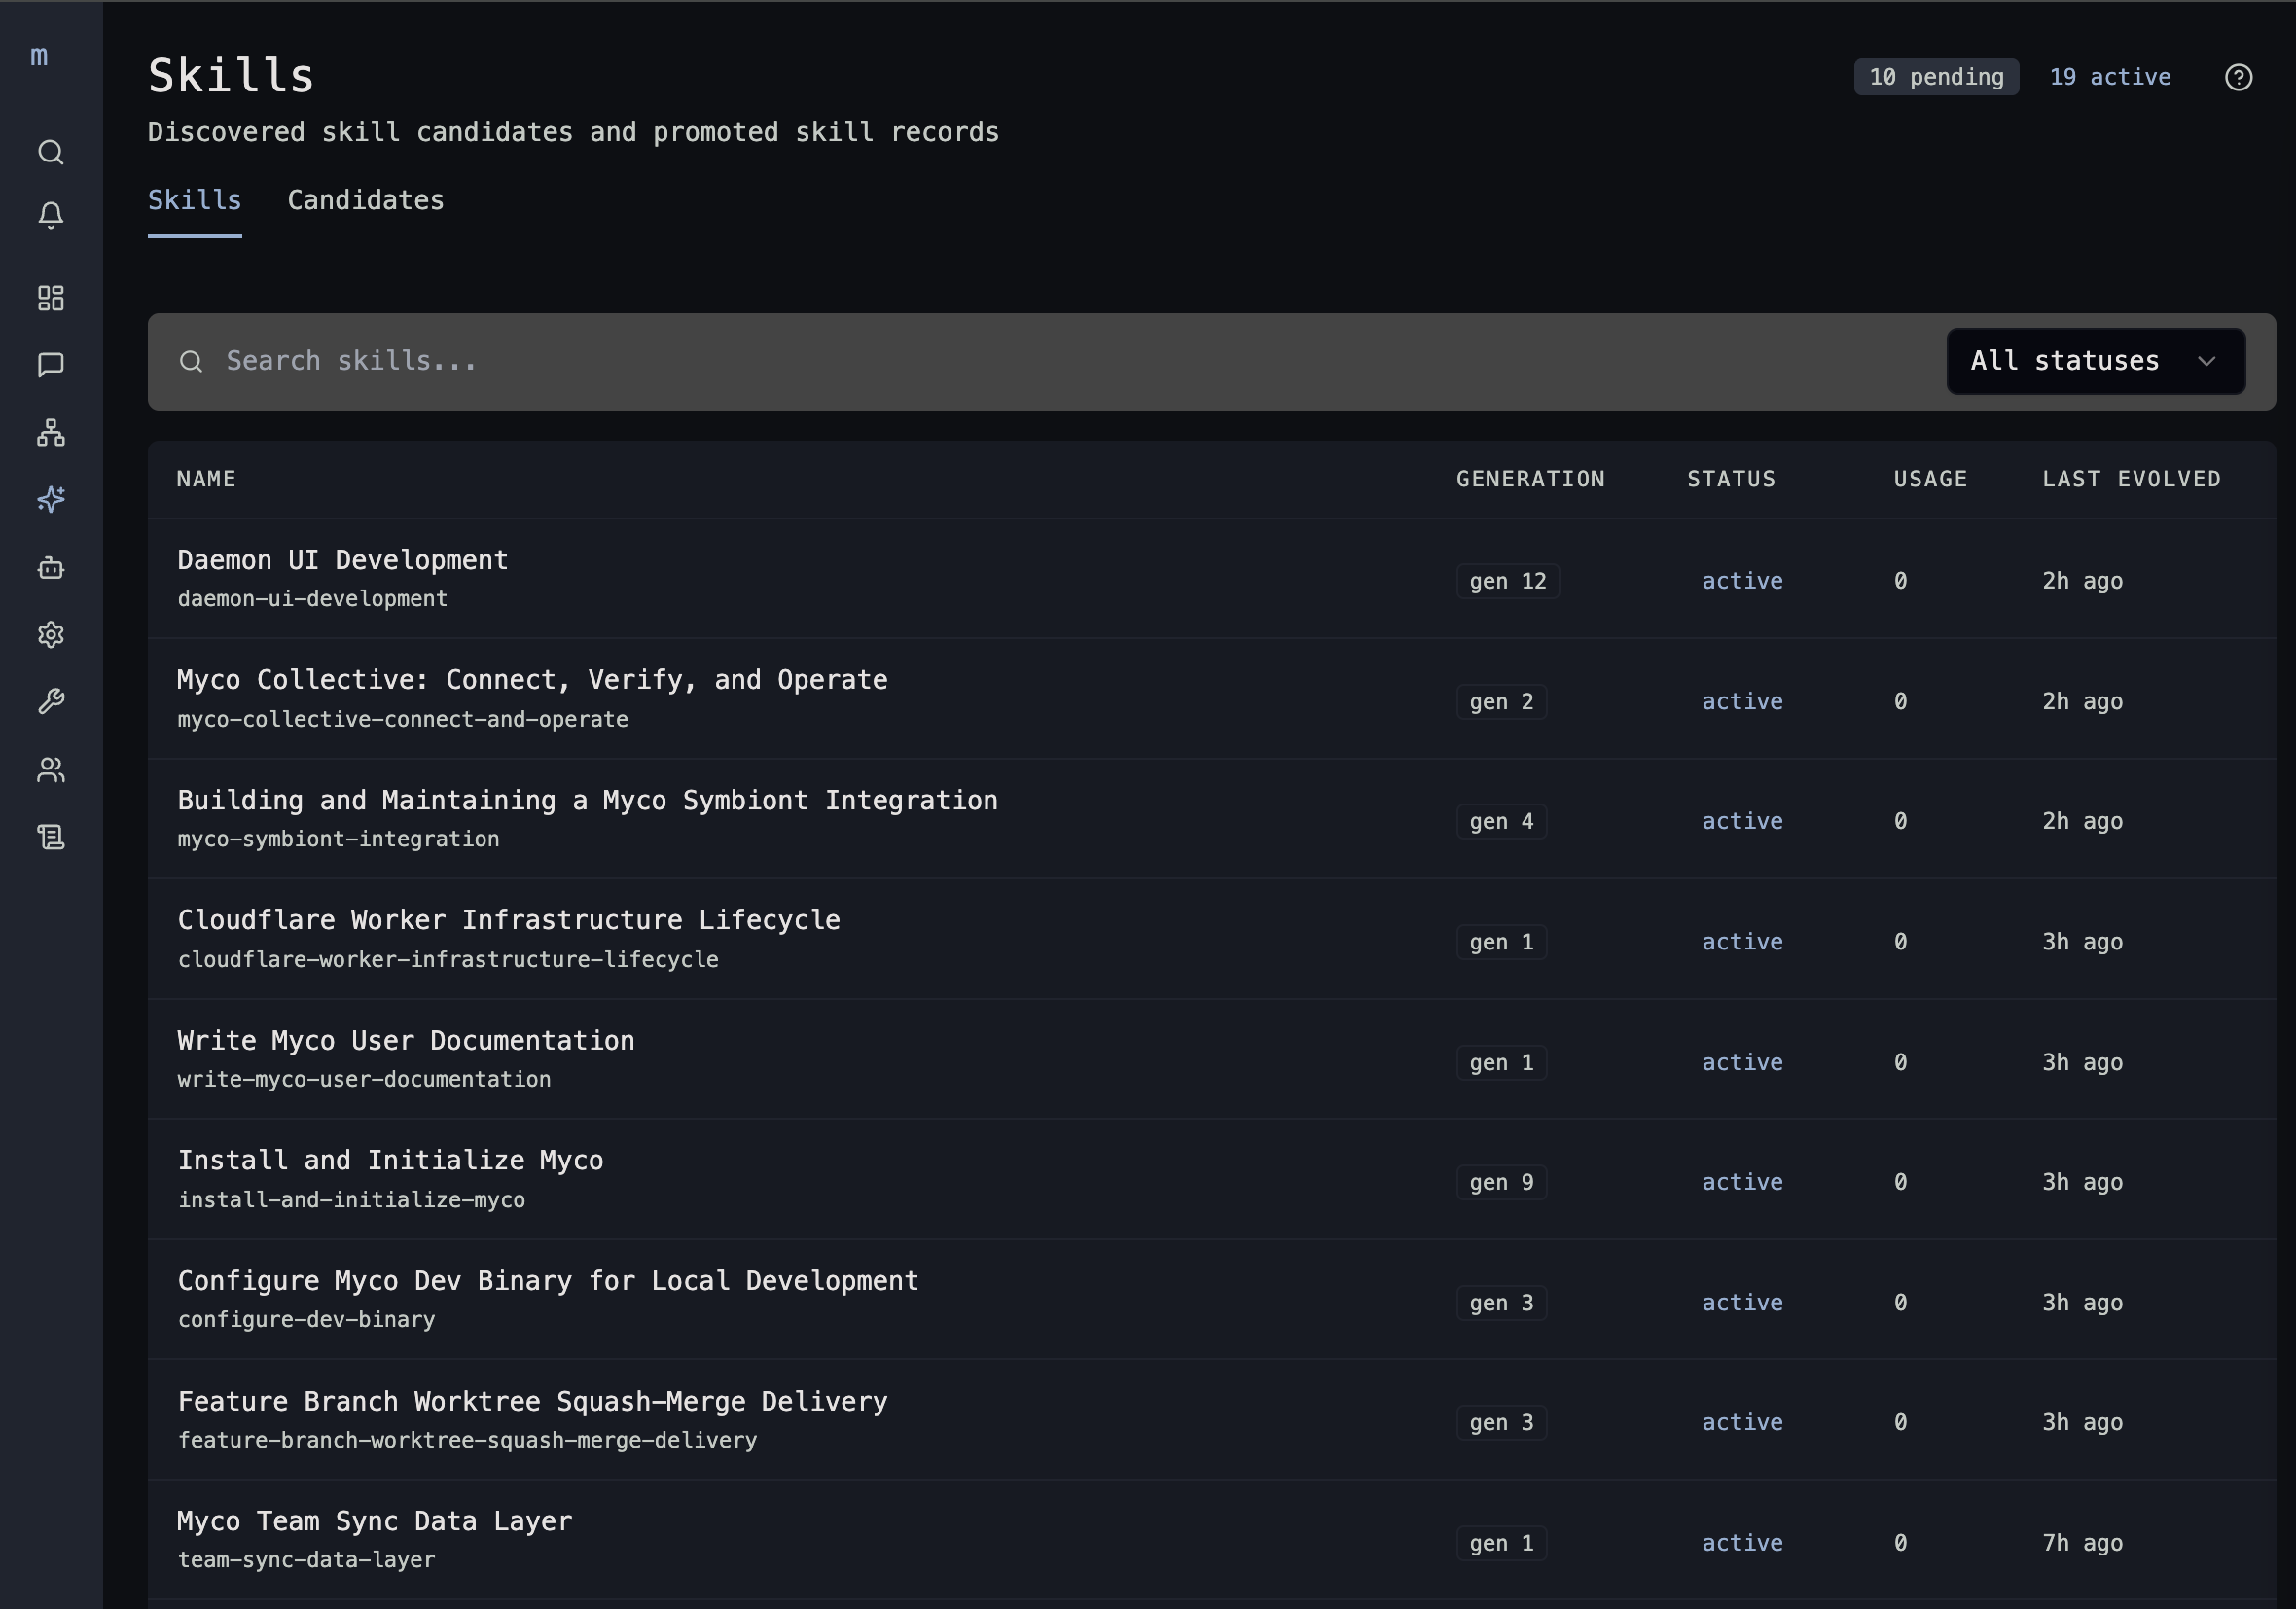Click the wrench tools icon
This screenshot has width=2296, height=1609.
(51, 702)
